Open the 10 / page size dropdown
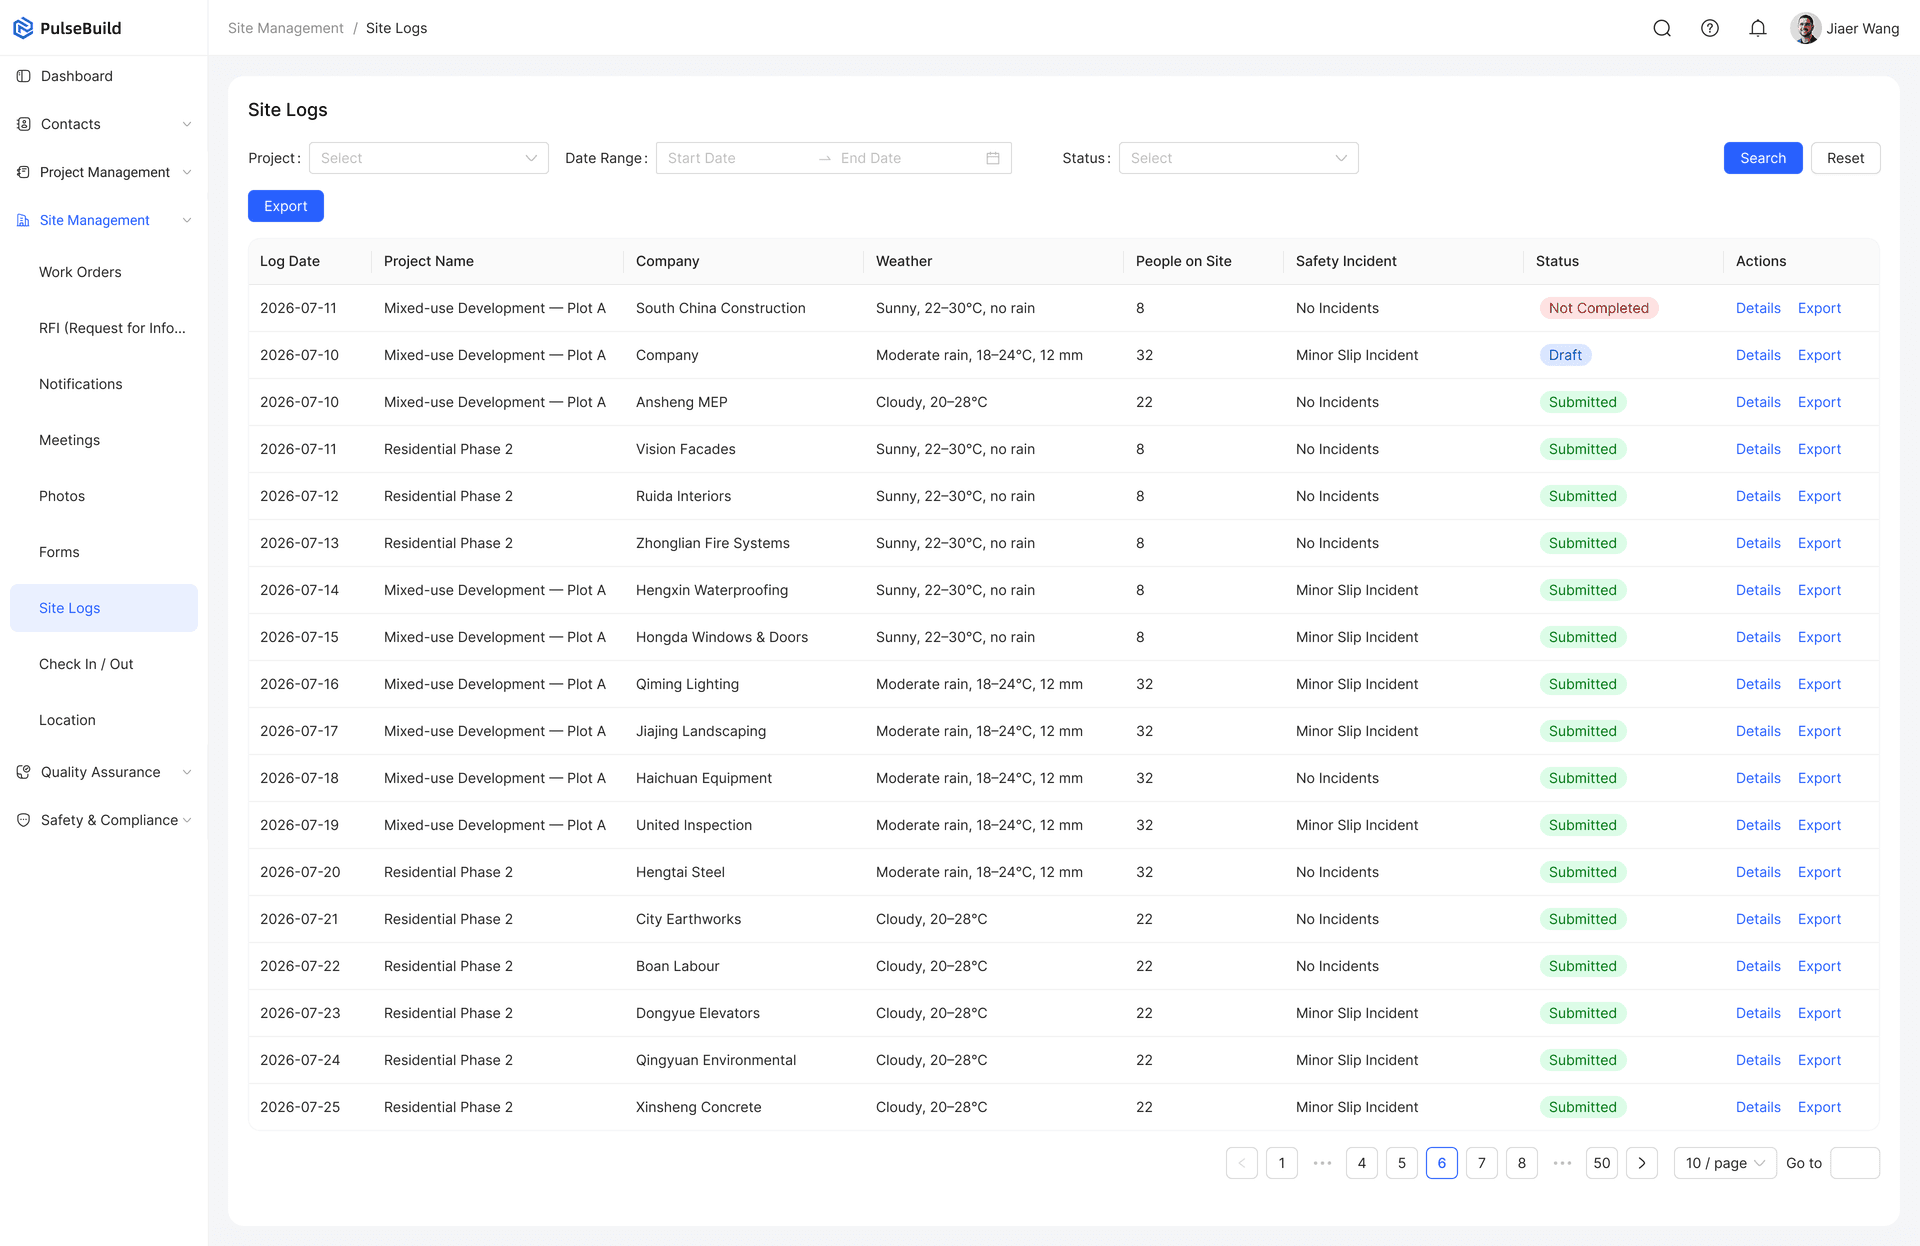The height and width of the screenshot is (1246, 1920). (x=1726, y=1163)
